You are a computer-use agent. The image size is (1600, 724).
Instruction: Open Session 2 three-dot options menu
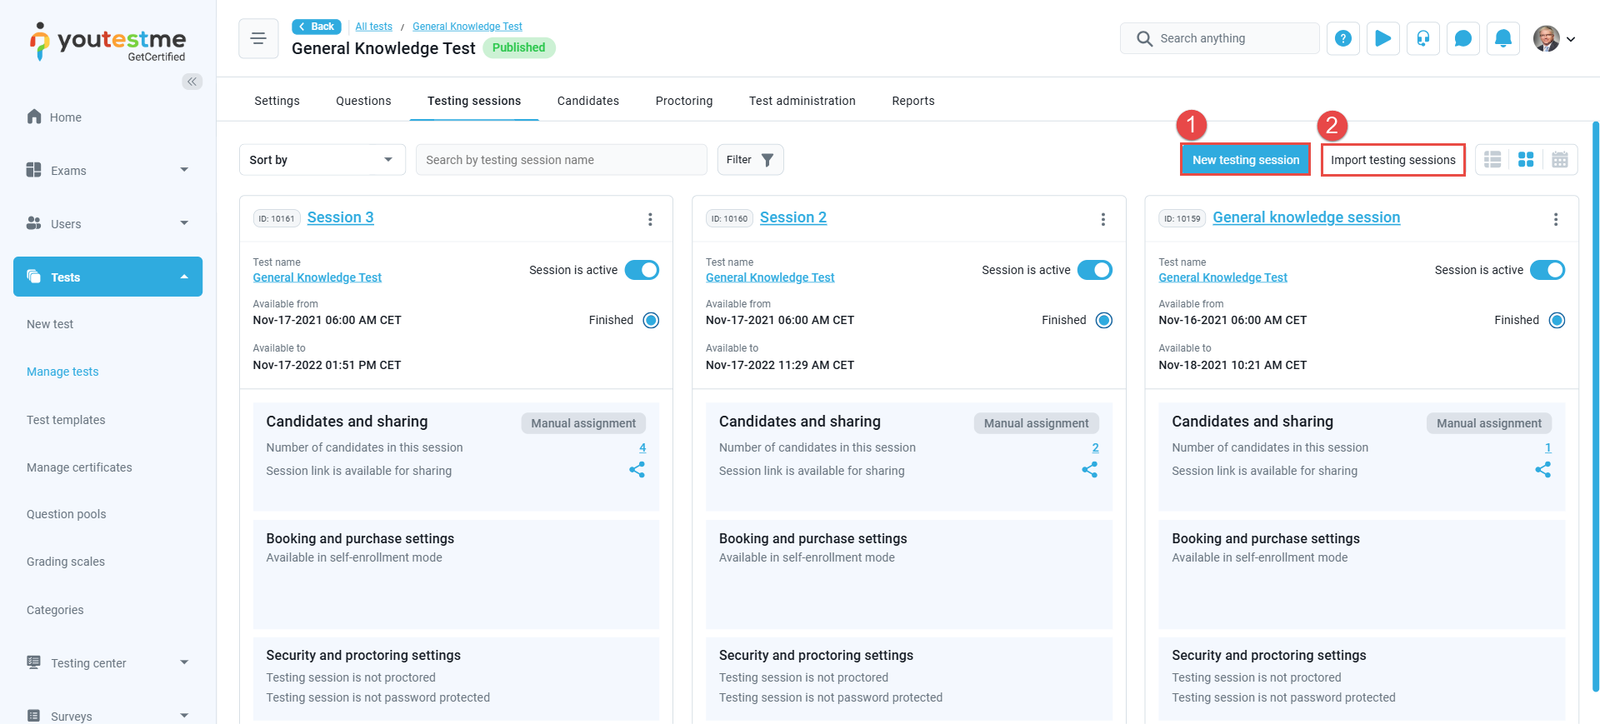pyautogui.click(x=1103, y=219)
